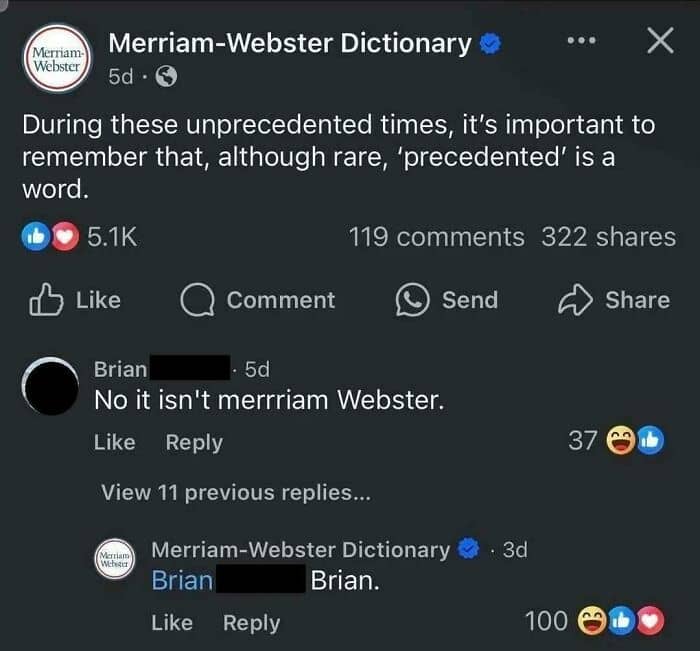The image size is (700, 651).
Task: Send the post via the Send button
Action: 447,300
